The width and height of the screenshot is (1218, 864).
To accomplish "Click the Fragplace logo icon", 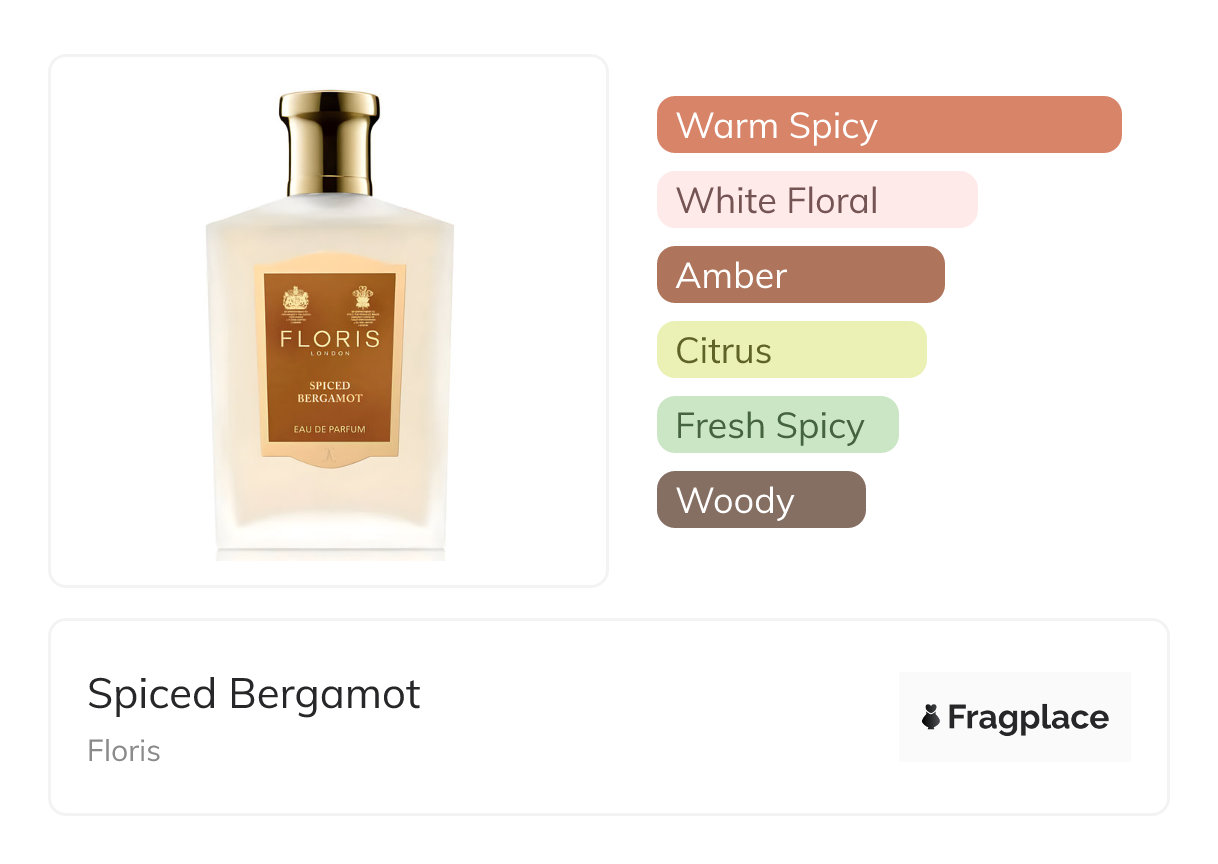I will 931,717.
